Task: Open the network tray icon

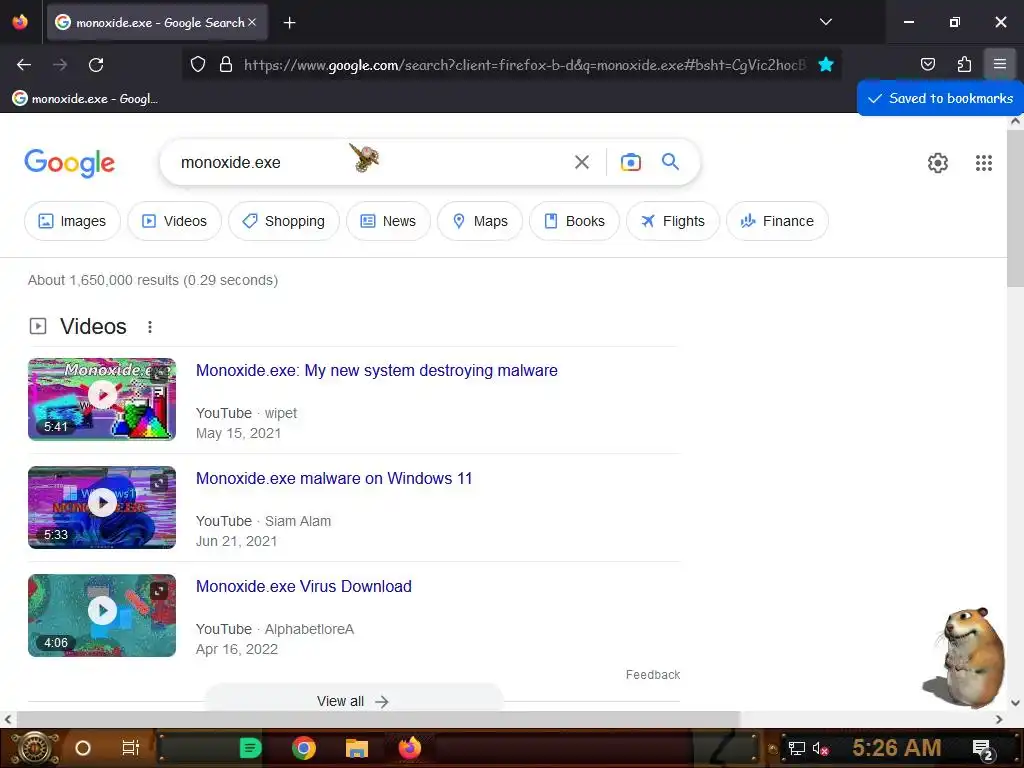Action: click(797, 748)
